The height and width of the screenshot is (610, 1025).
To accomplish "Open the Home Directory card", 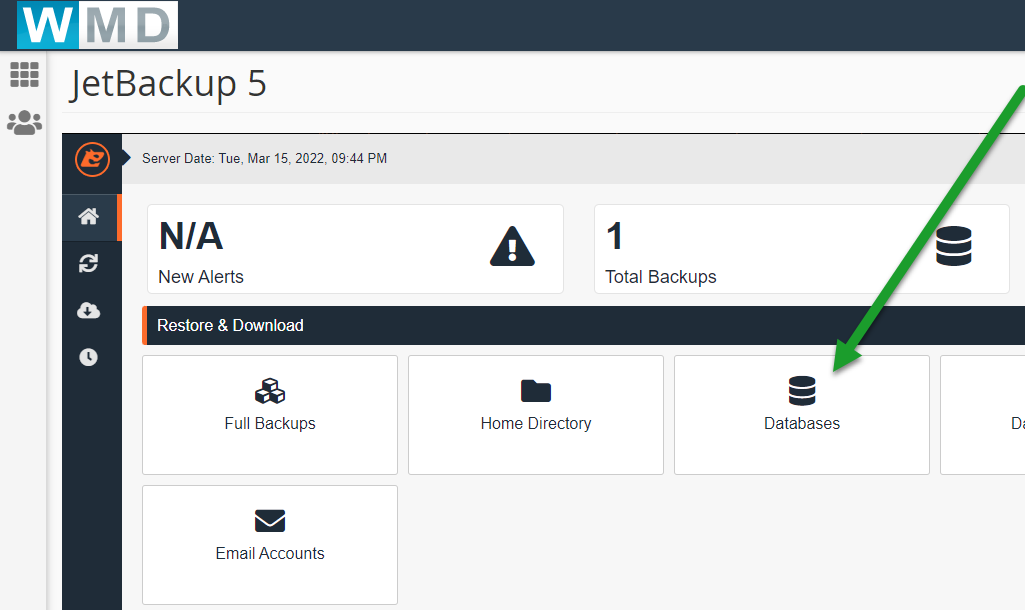I will click(x=536, y=415).
